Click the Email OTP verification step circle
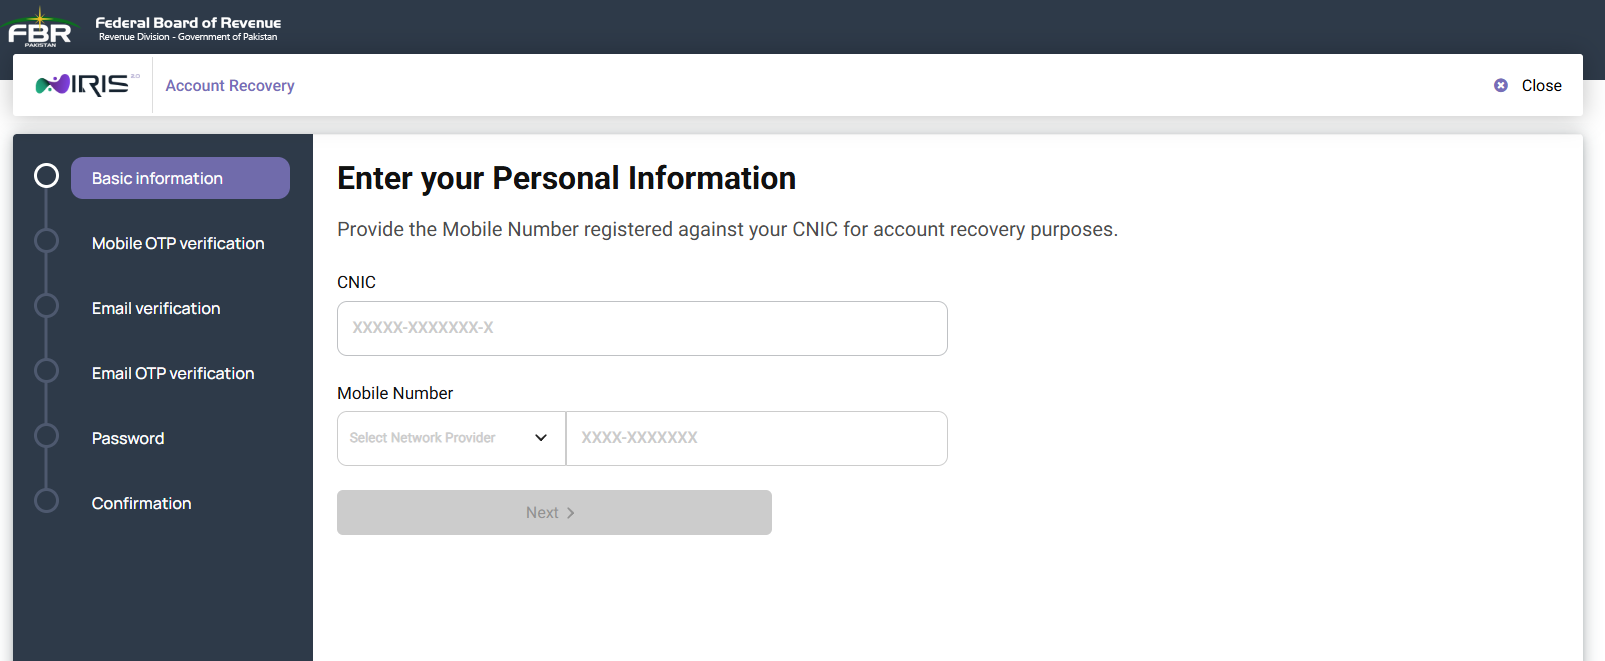1605x661 pixels. point(46,371)
